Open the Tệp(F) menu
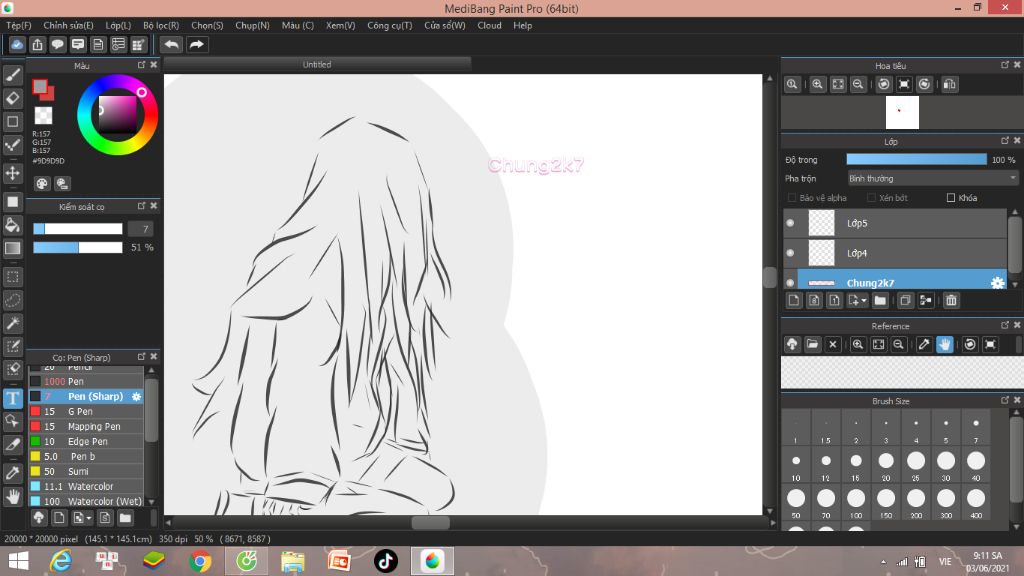The image size is (1024, 576). click(x=19, y=25)
